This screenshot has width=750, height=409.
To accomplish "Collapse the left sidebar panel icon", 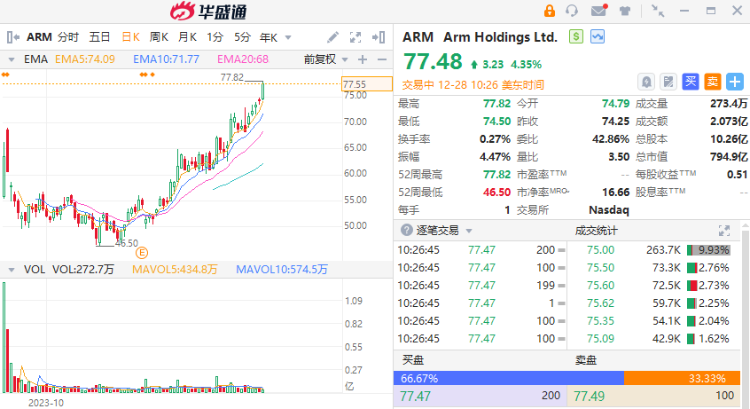I will (13, 37).
